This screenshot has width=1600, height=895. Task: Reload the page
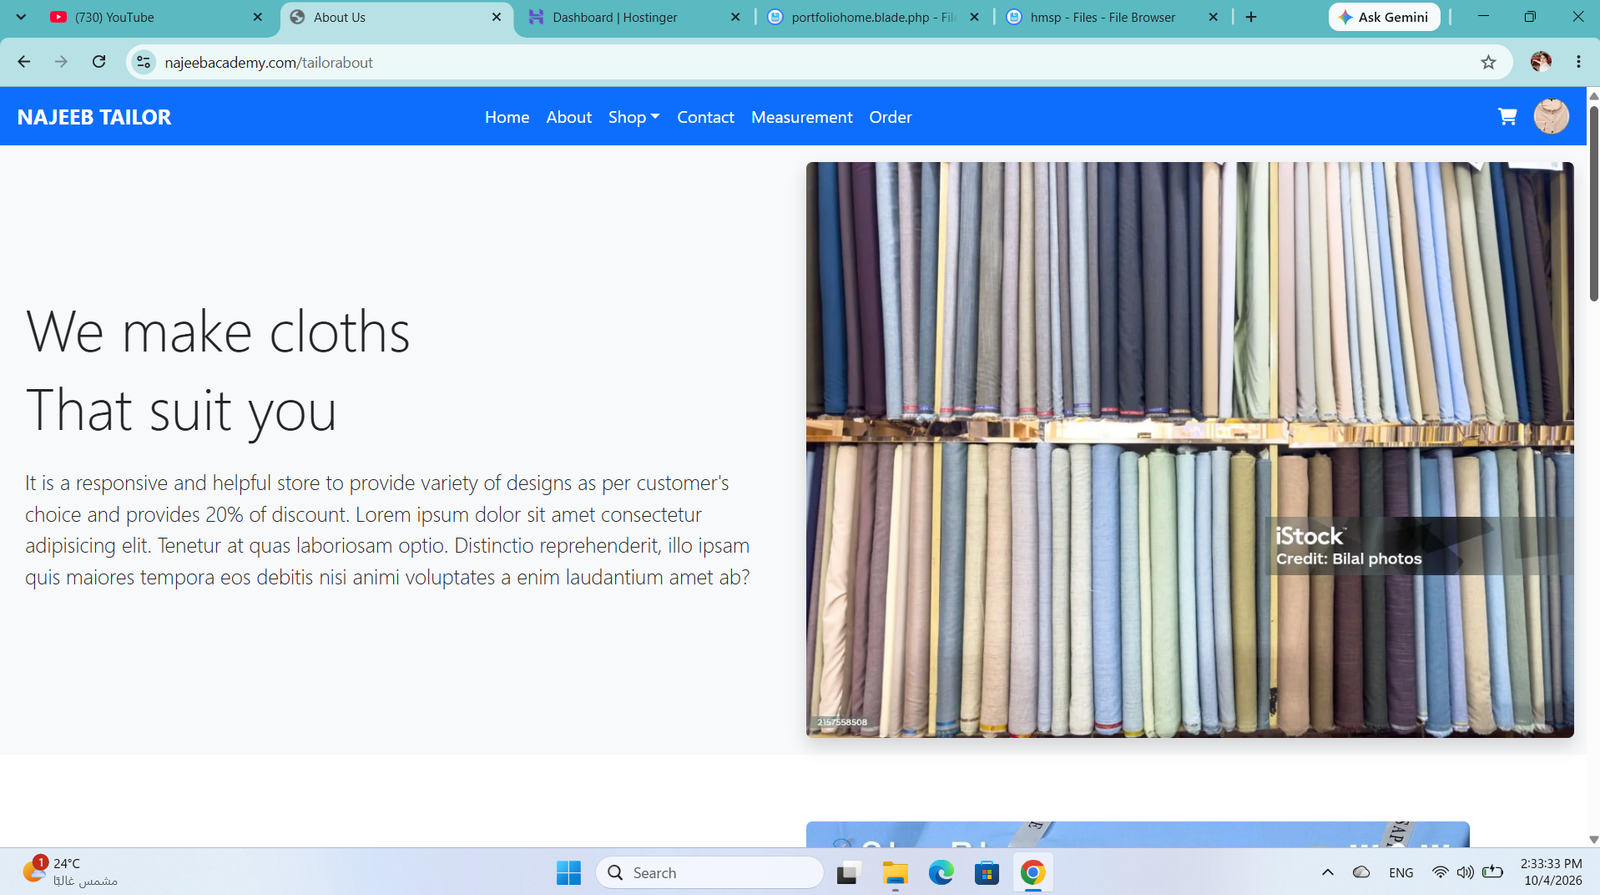[99, 62]
